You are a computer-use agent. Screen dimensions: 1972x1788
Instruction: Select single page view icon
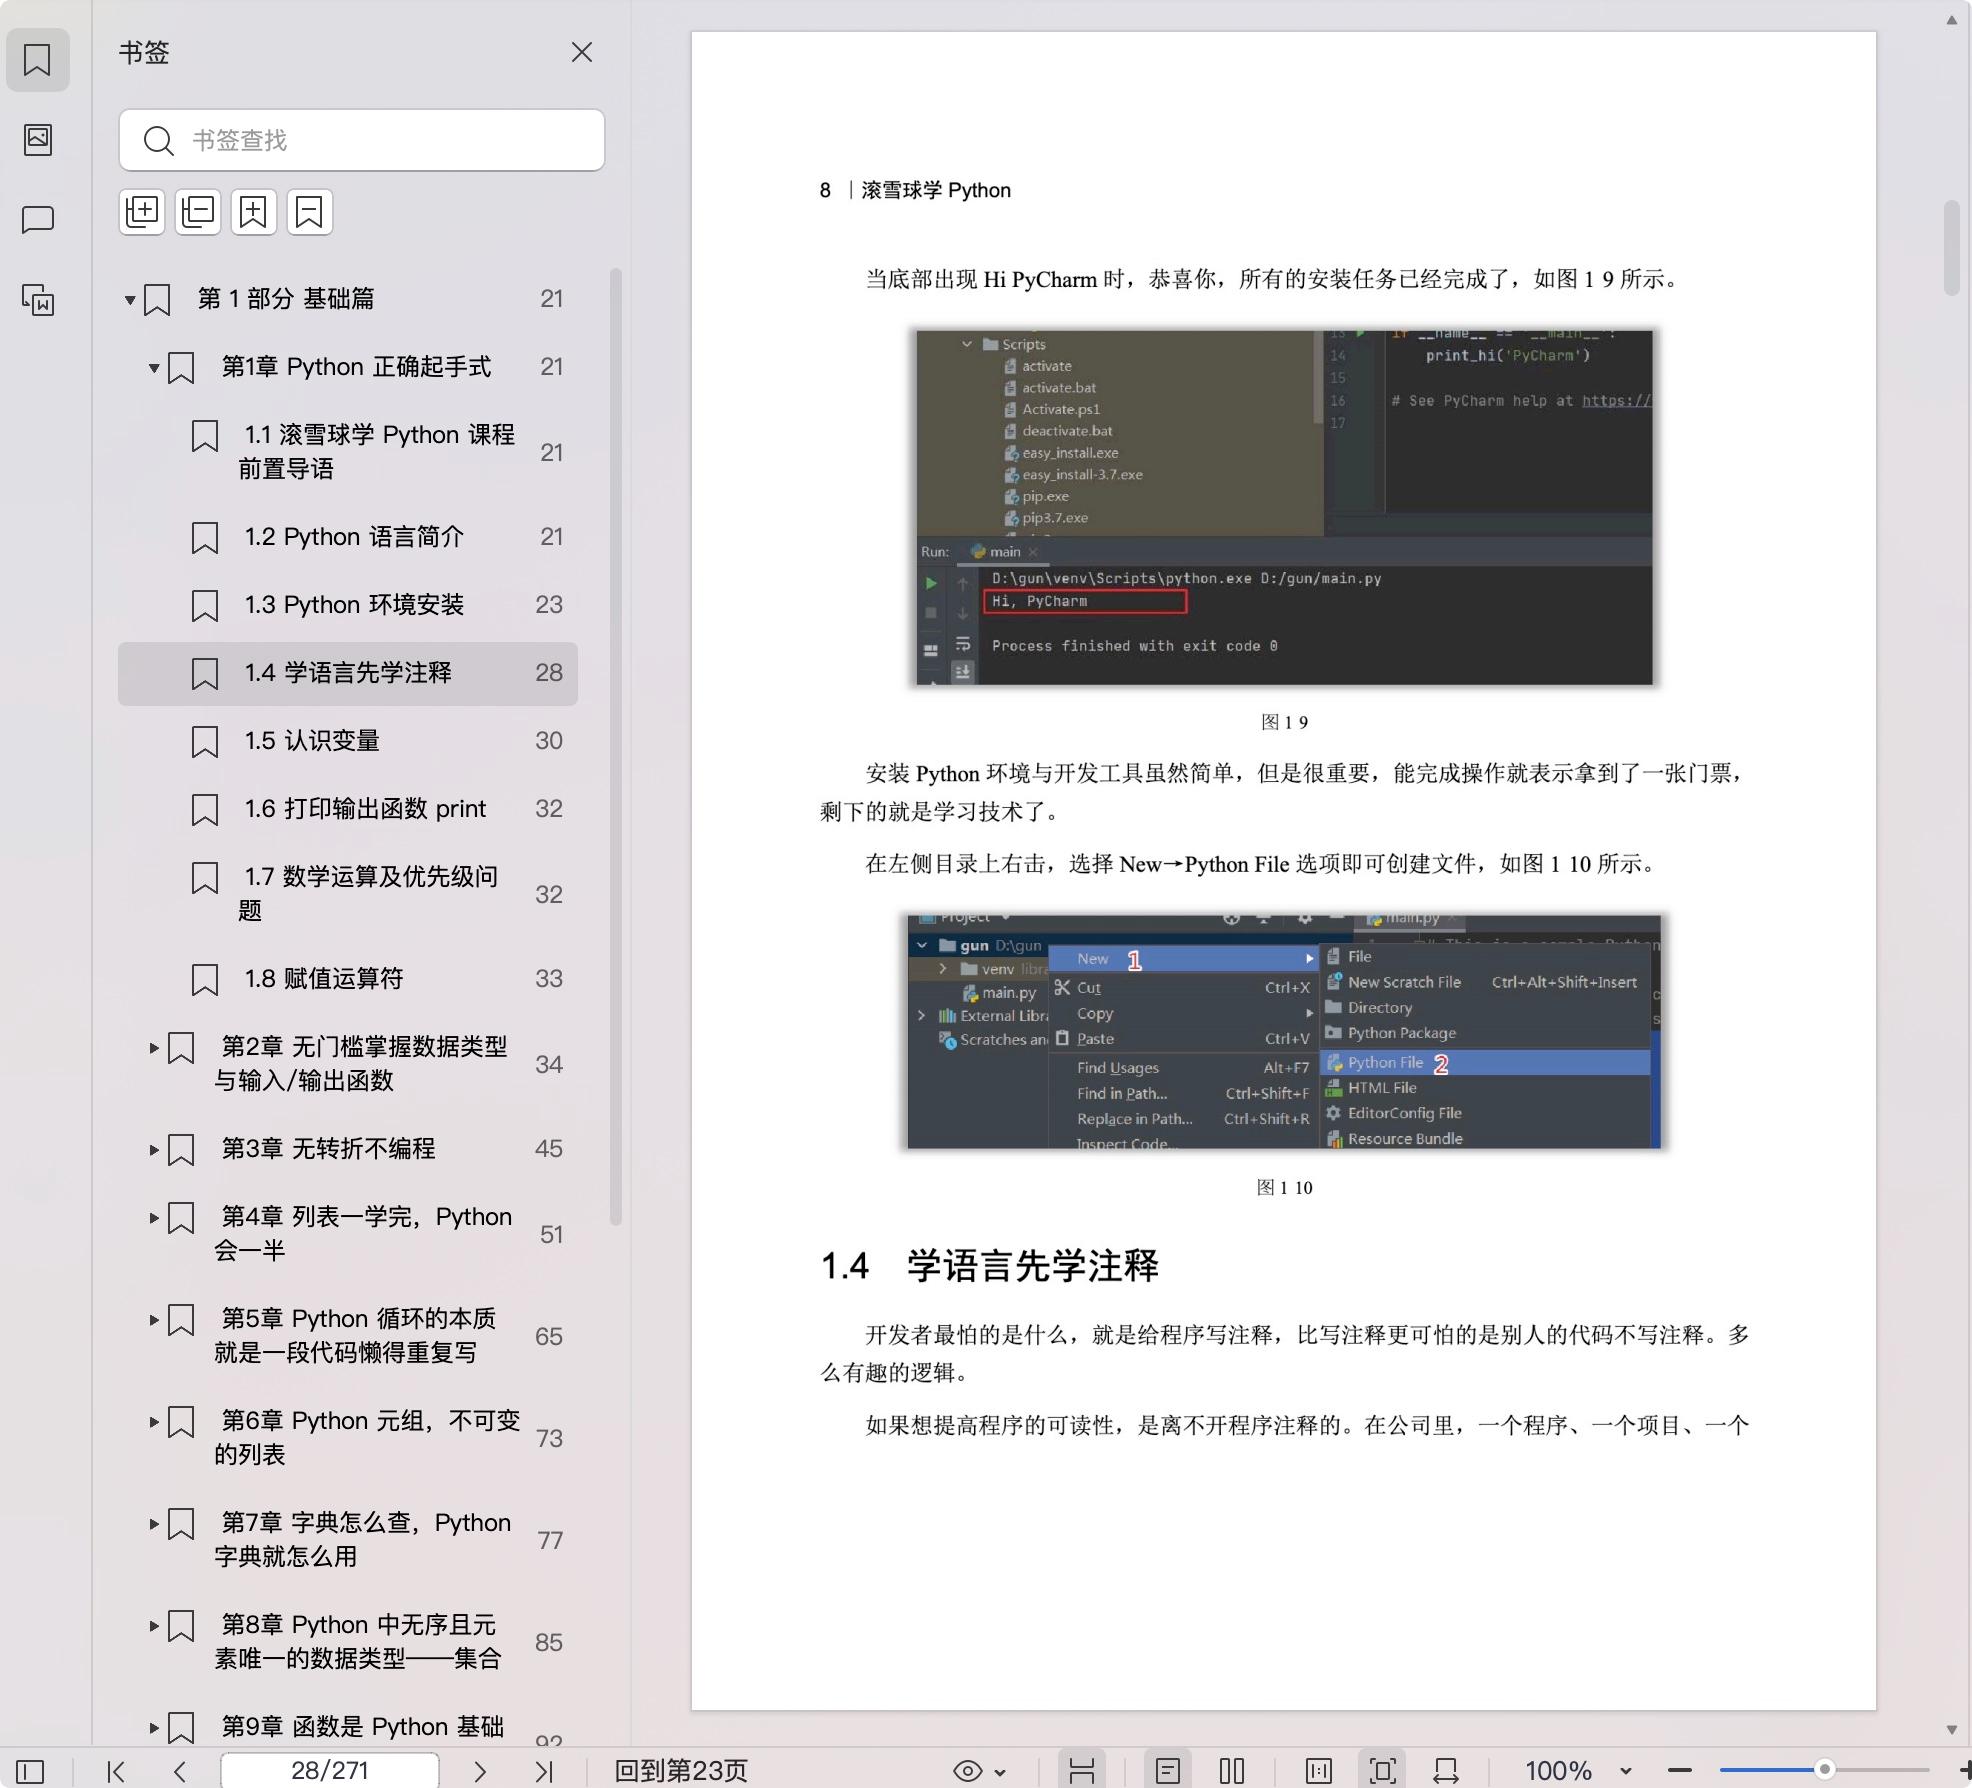click(x=1168, y=1771)
